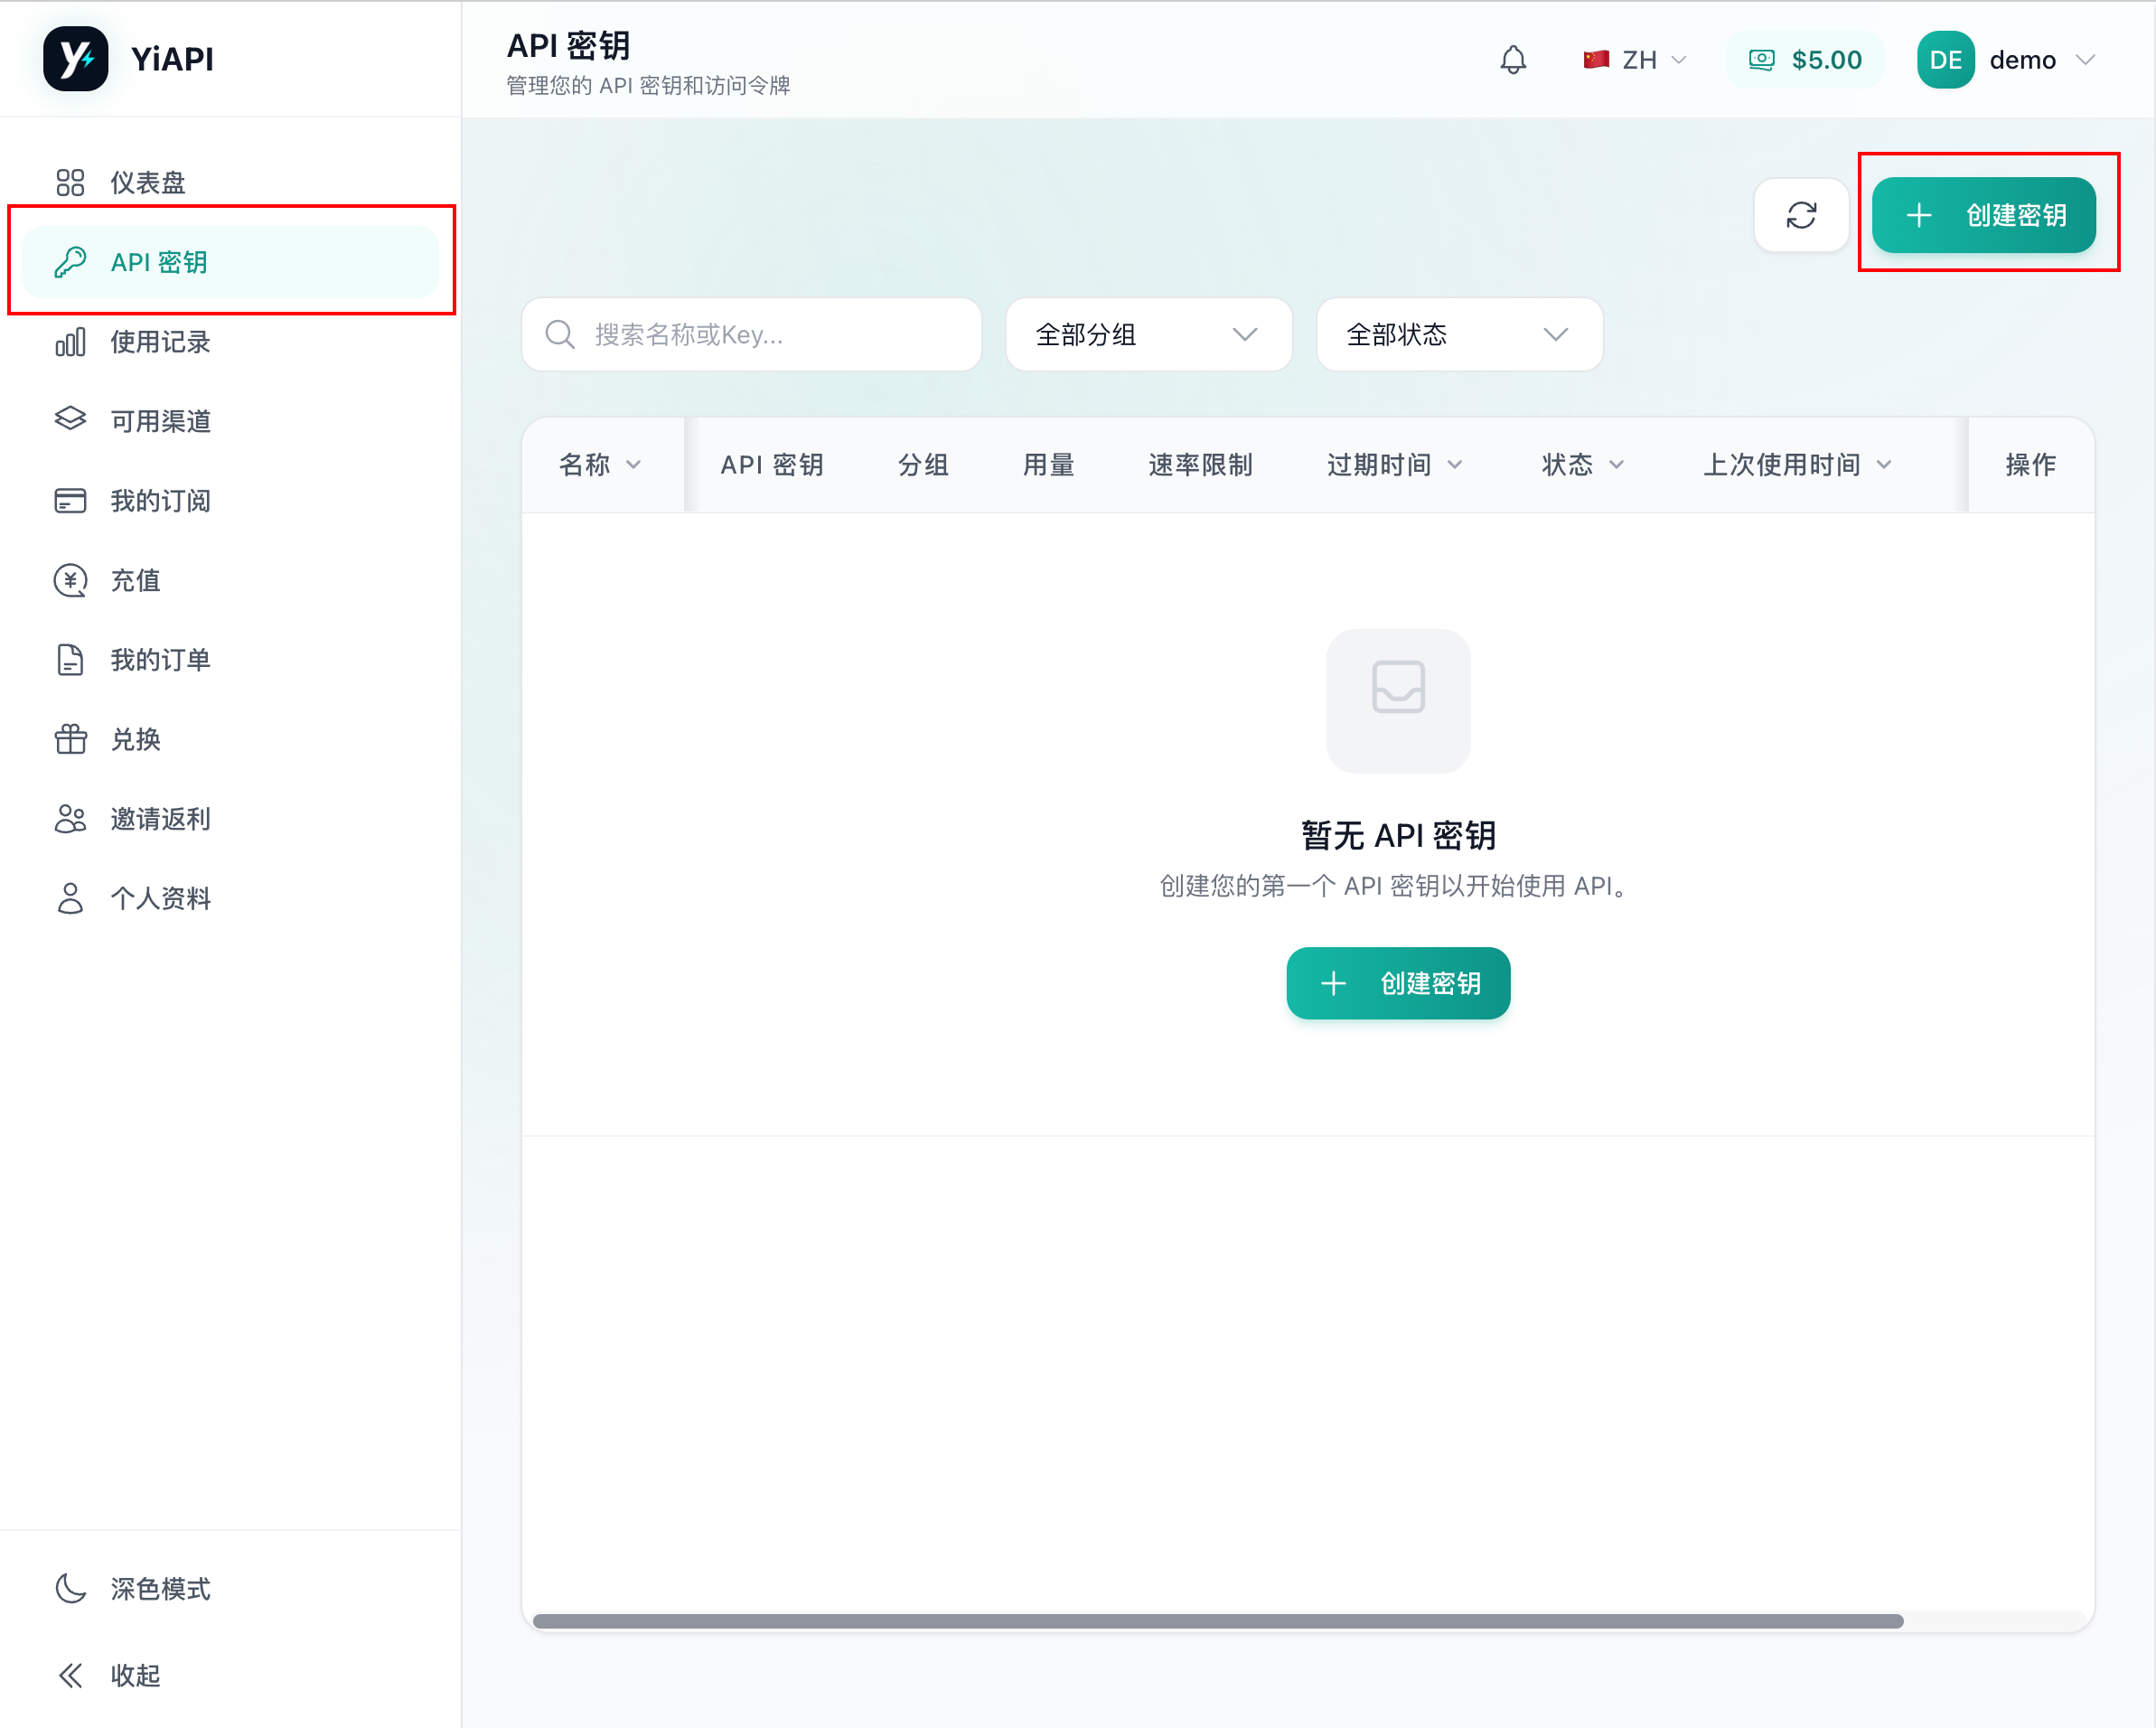Click the dashboard grid icon
The image size is (2156, 1728).
point(70,182)
